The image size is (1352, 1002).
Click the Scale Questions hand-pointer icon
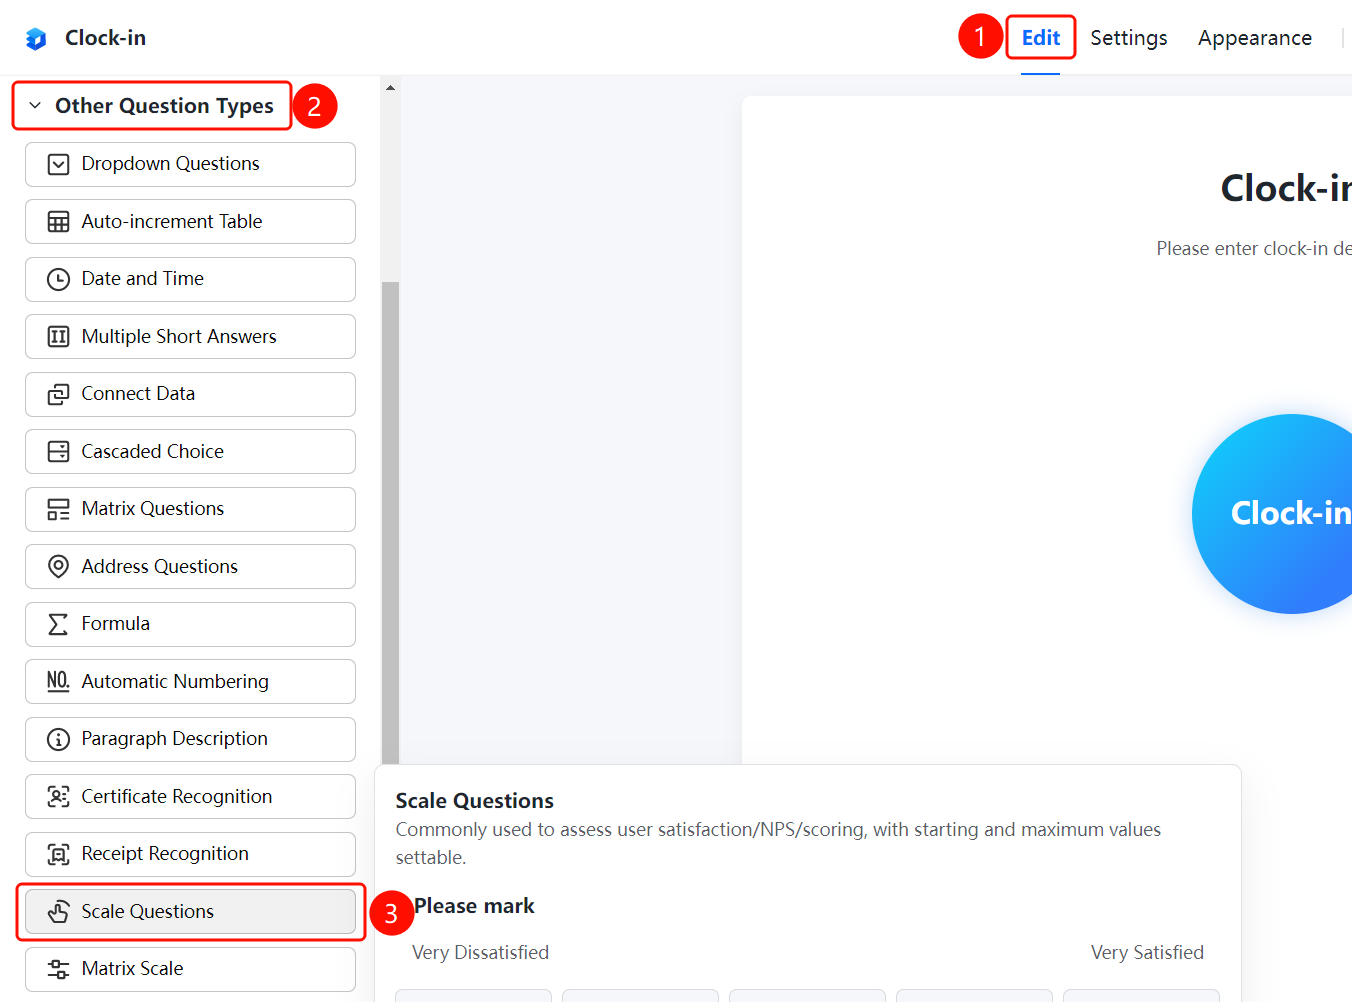click(x=59, y=912)
